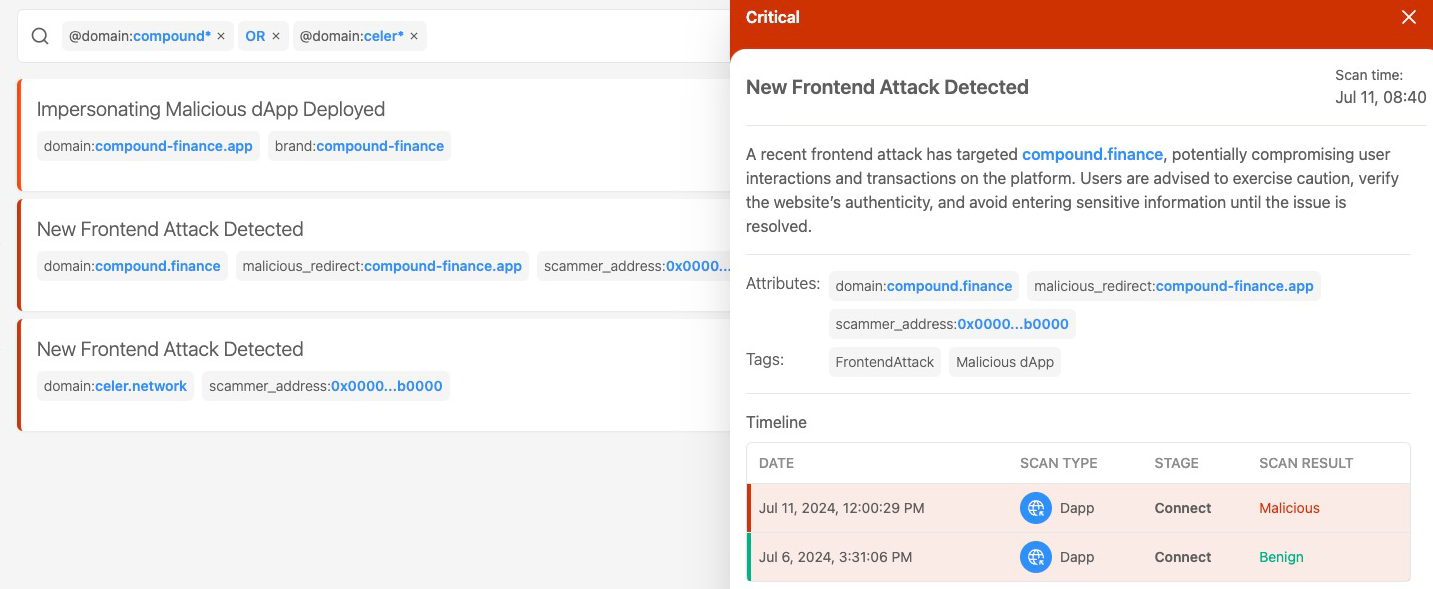Click the domain:compound-finance.app attribute chip

(x=147, y=146)
